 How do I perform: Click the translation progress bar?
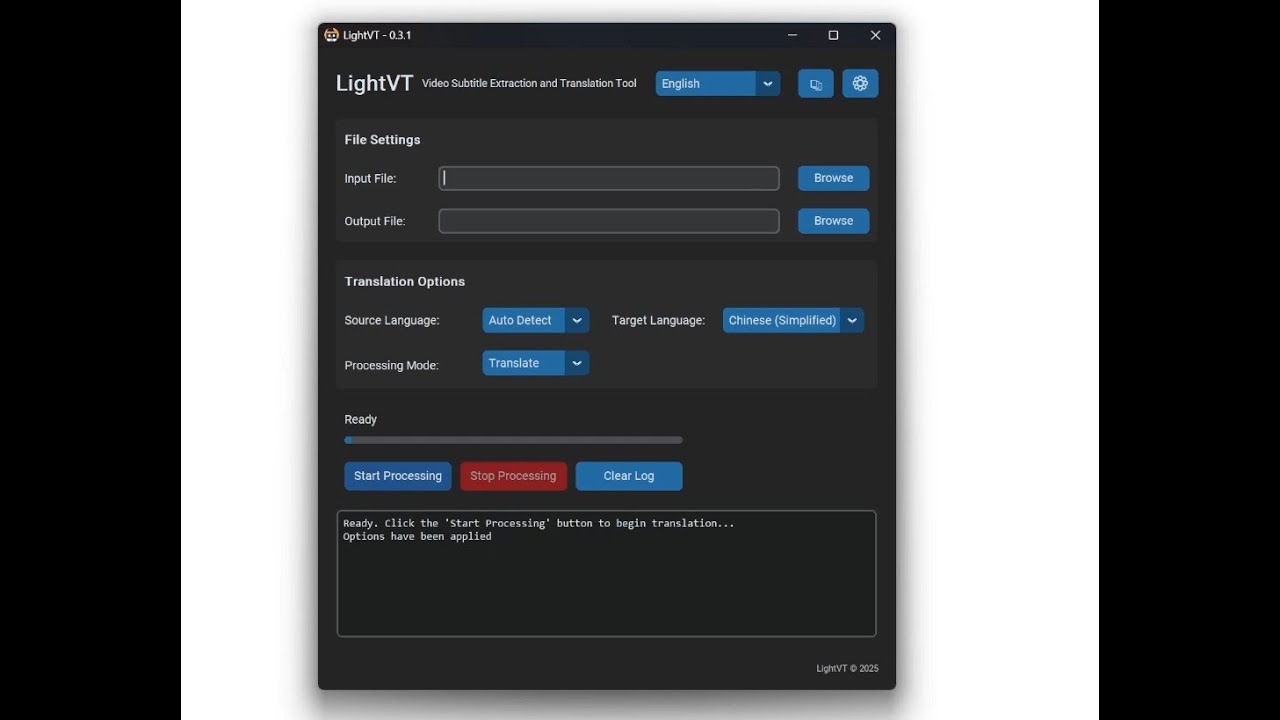point(513,440)
